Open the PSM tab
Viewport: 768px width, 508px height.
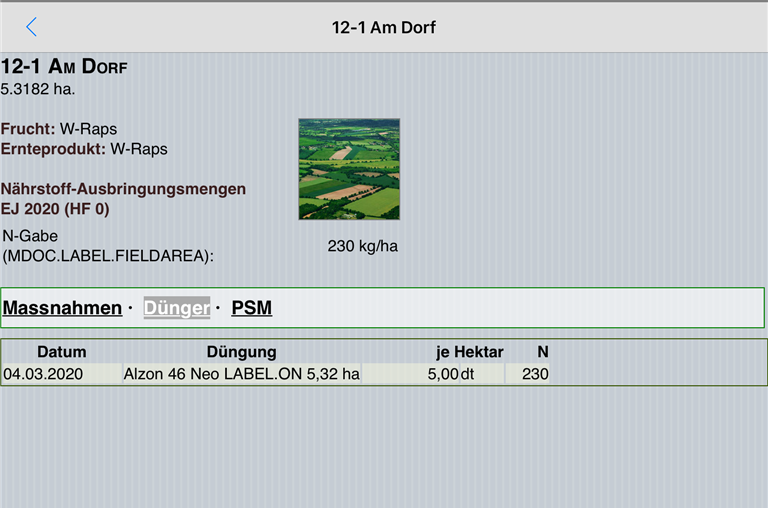pyautogui.click(x=251, y=308)
